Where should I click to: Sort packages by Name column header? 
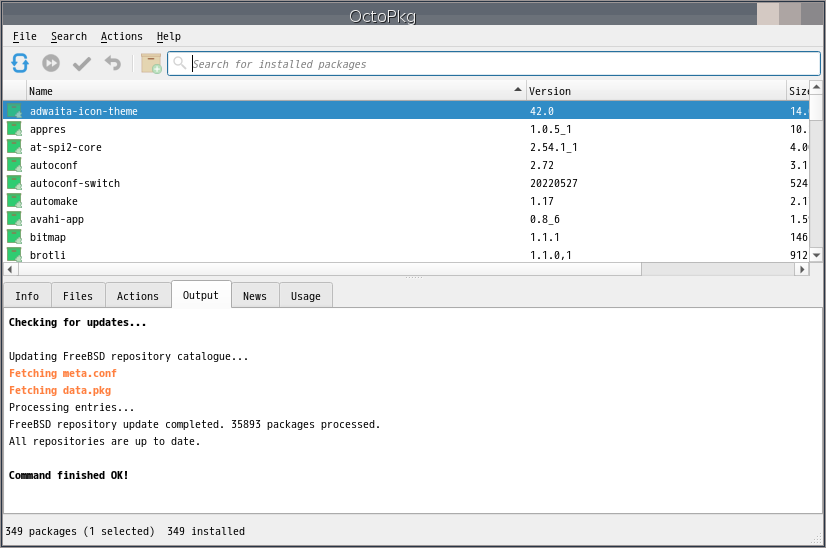(270, 91)
